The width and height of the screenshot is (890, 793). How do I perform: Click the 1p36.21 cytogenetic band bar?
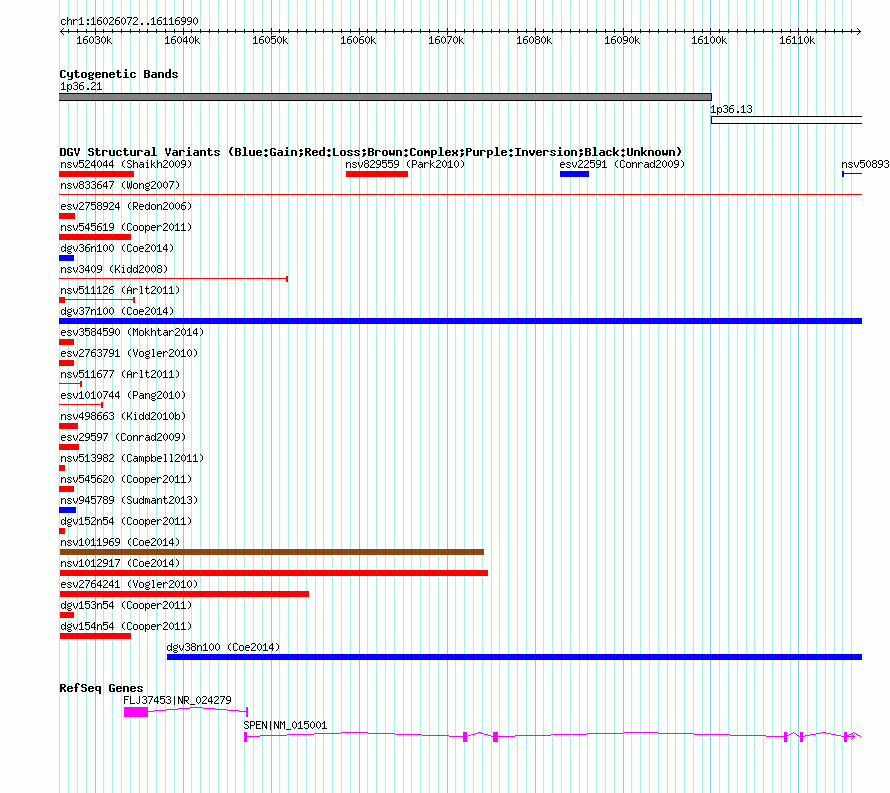(385, 97)
